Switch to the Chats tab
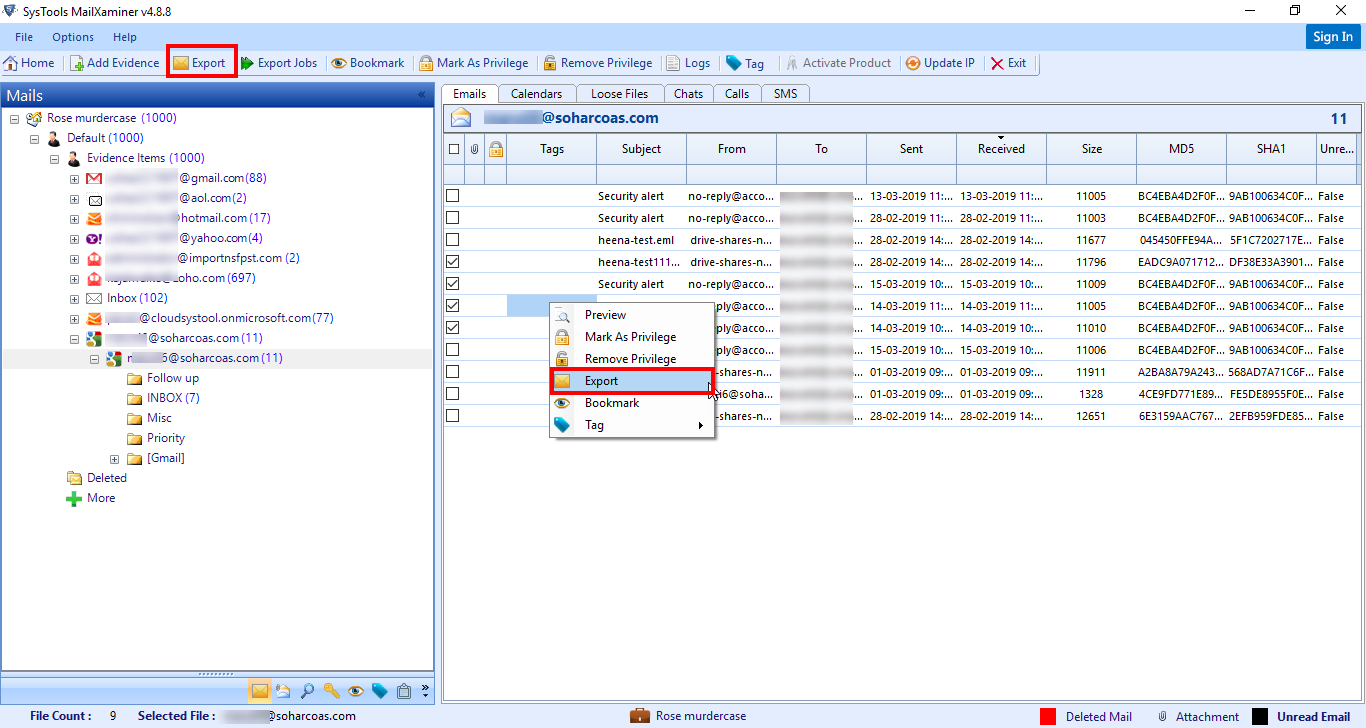Screen dimensions: 1366x728 pyautogui.click(x=688, y=94)
